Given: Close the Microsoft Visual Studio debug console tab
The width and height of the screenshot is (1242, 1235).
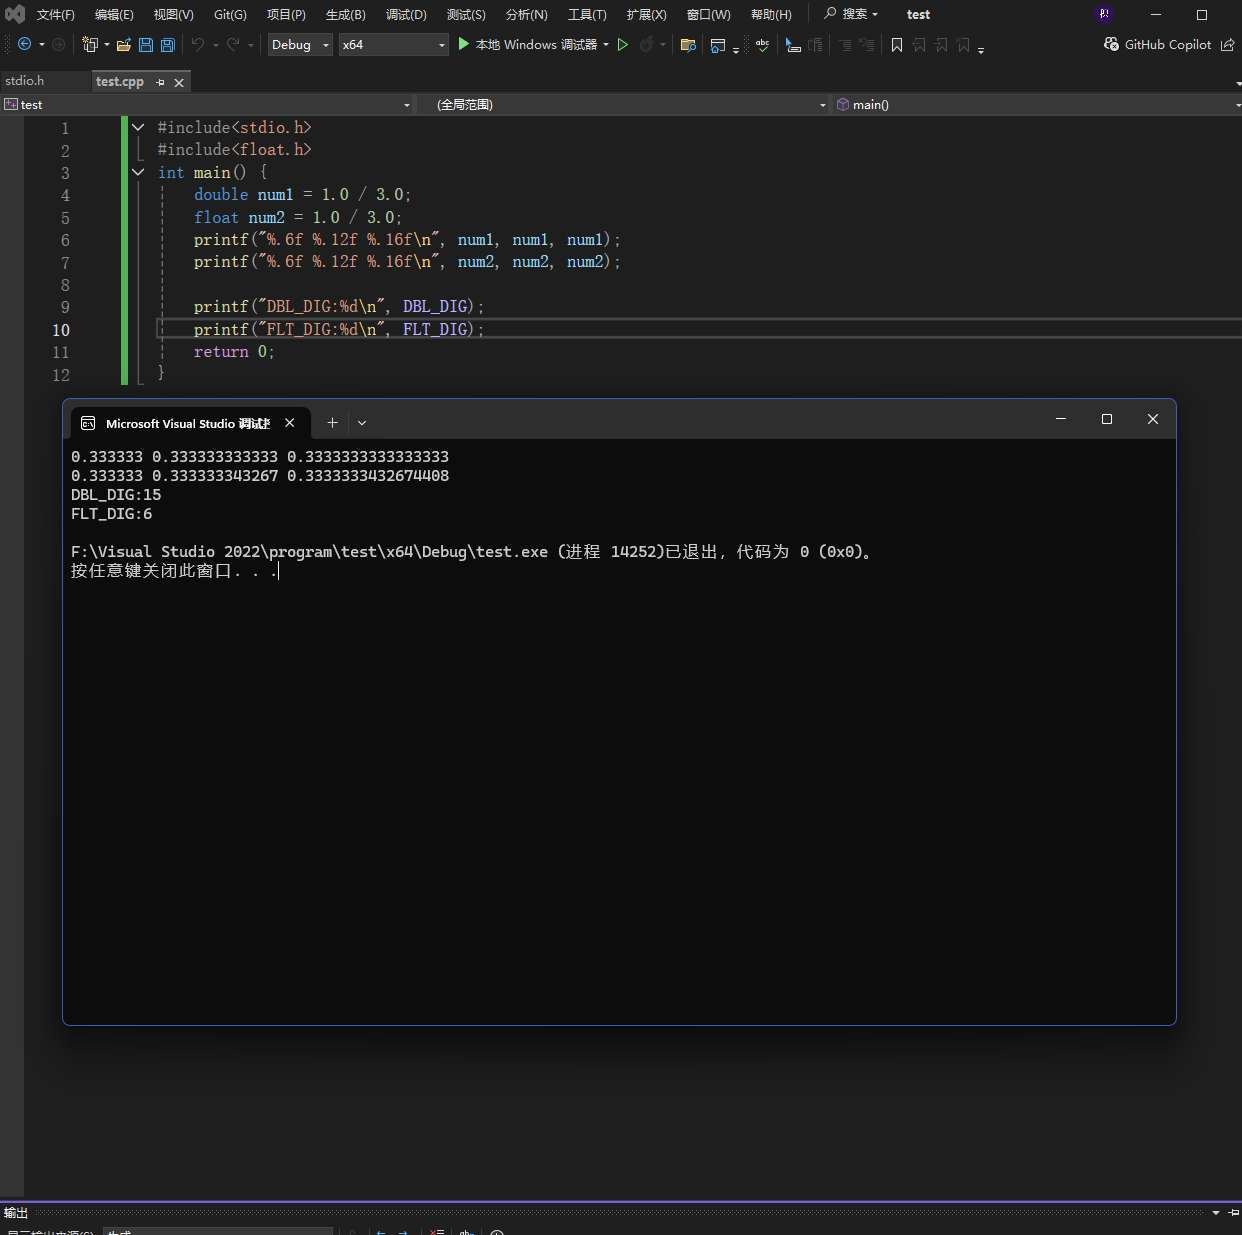Looking at the screenshot, I should coord(289,423).
